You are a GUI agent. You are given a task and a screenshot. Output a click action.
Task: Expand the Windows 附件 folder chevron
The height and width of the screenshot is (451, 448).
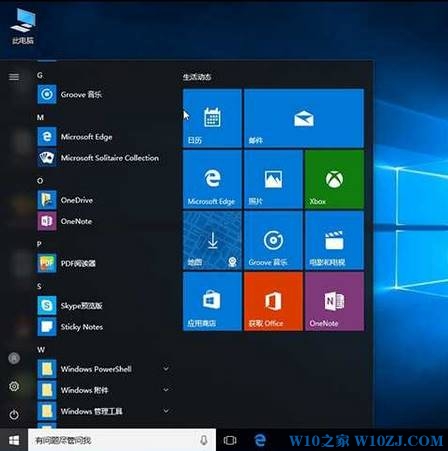coord(166,390)
